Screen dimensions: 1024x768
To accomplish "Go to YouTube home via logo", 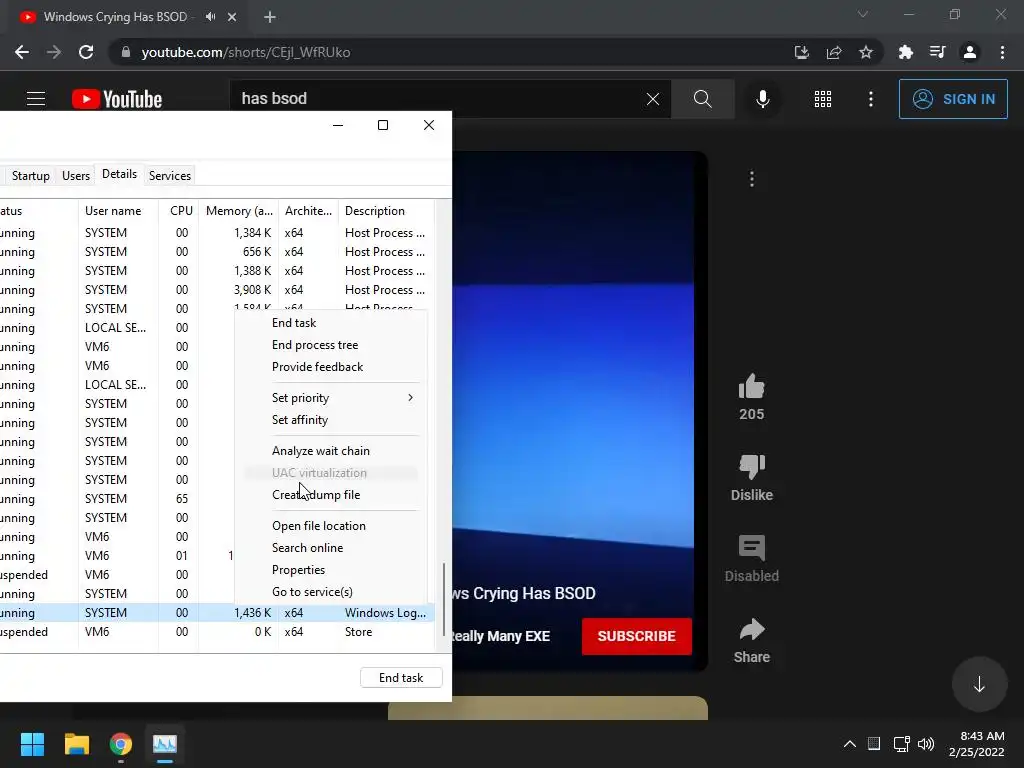I will 117,99.
